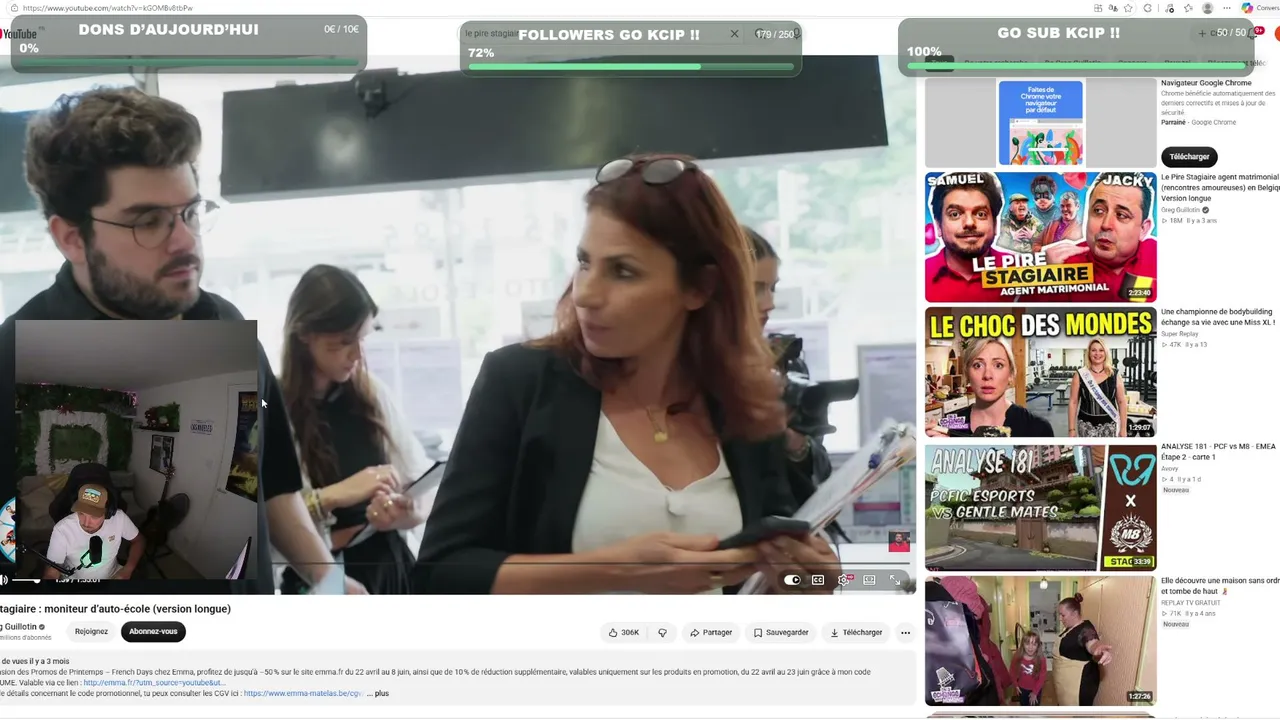Open the Copilot icon in the browser toolbar
Screen dimensions: 1280x720
click(1247, 8)
